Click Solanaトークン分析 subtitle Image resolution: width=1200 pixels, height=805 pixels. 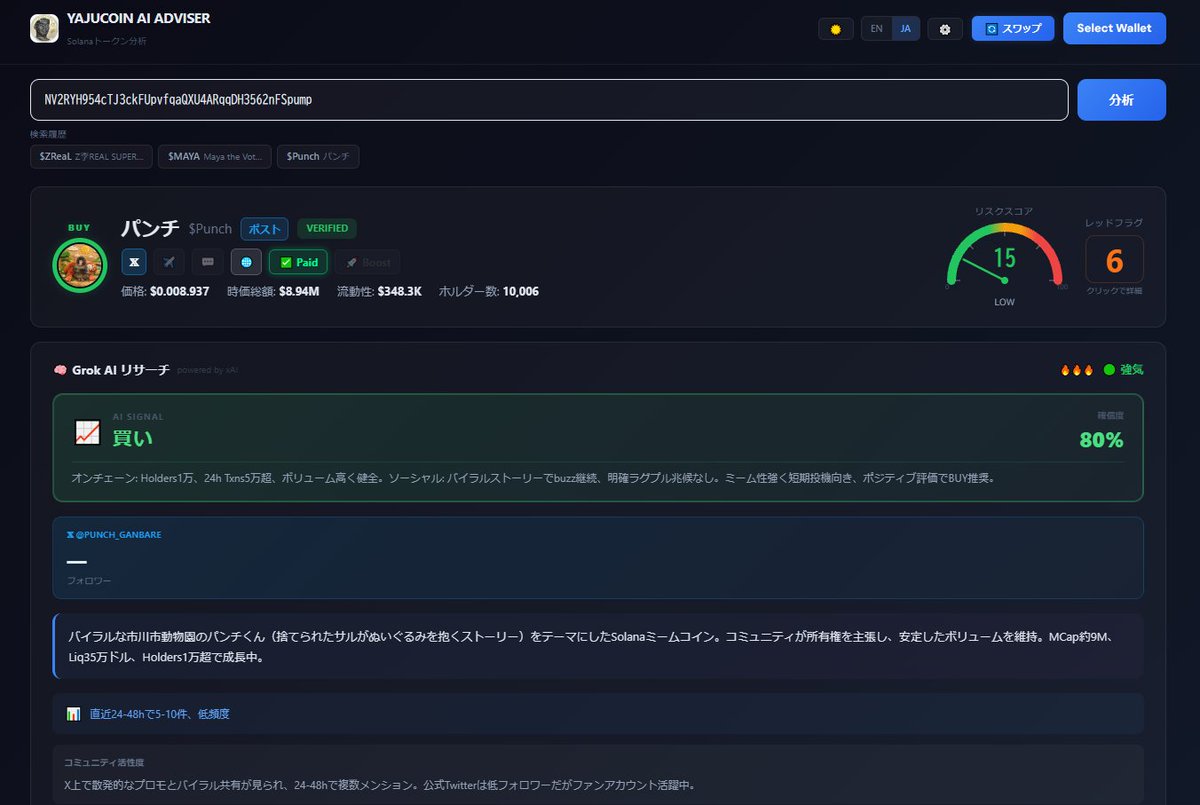coord(106,40)
